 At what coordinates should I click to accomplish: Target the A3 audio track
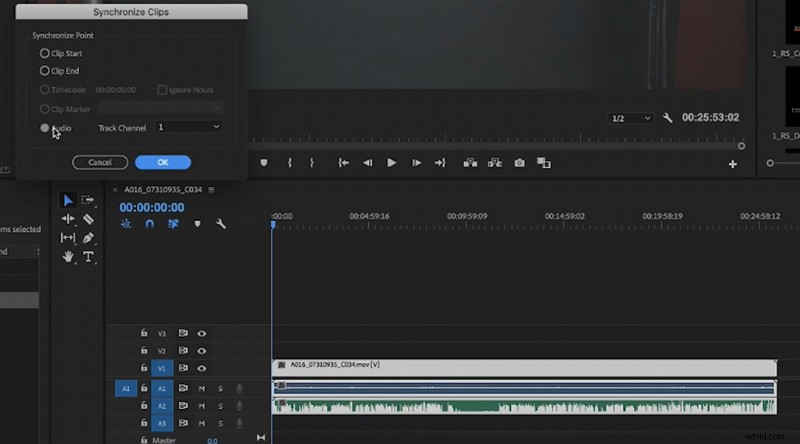tap(162, 424)
